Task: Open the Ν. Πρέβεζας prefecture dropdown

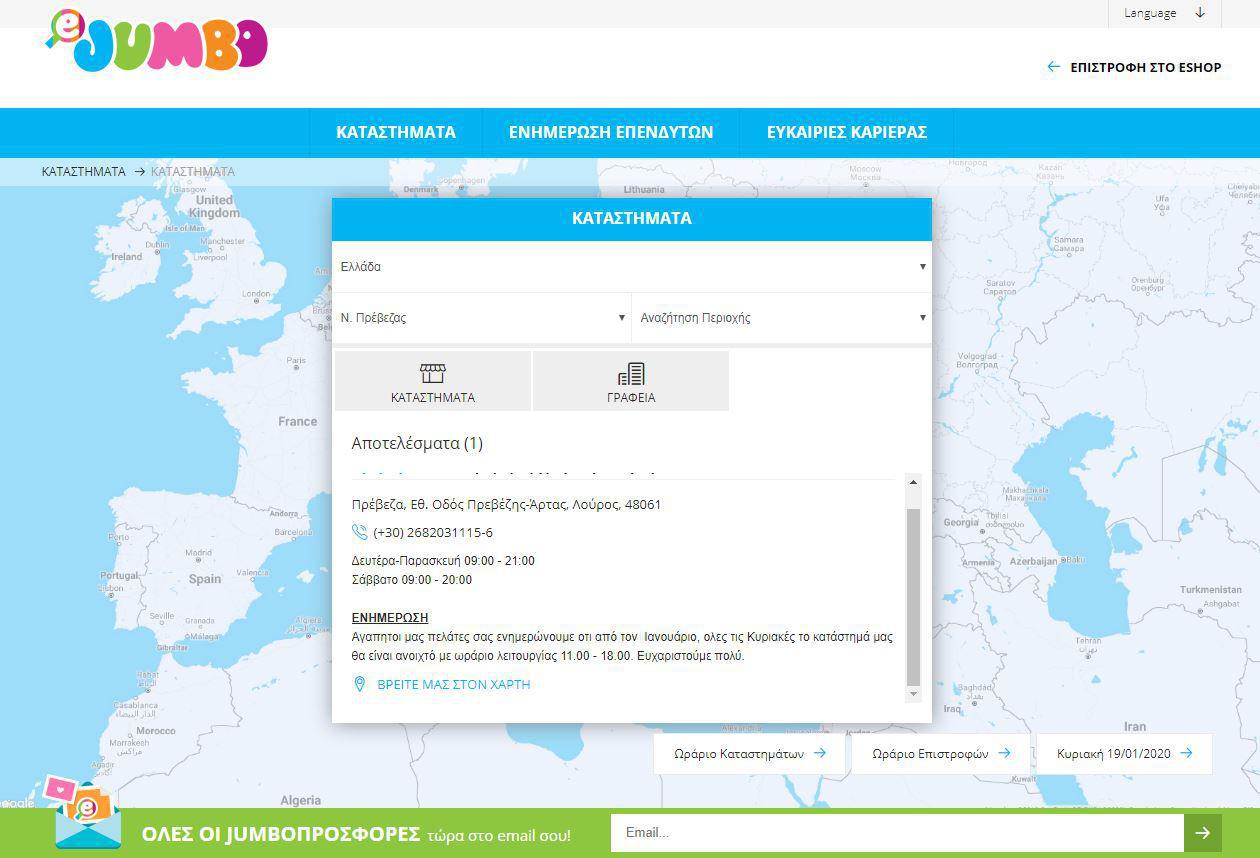Action: coord(482,318)
